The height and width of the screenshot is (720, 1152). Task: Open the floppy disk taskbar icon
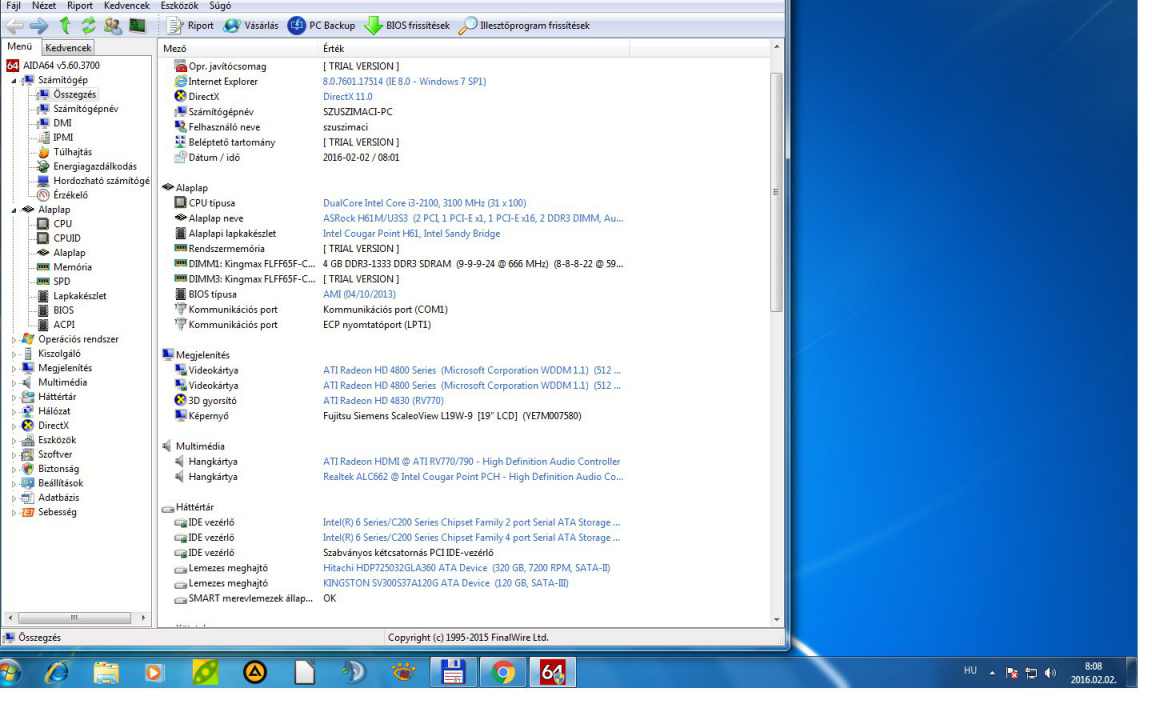pyautogui.click(x=453, y=672)
